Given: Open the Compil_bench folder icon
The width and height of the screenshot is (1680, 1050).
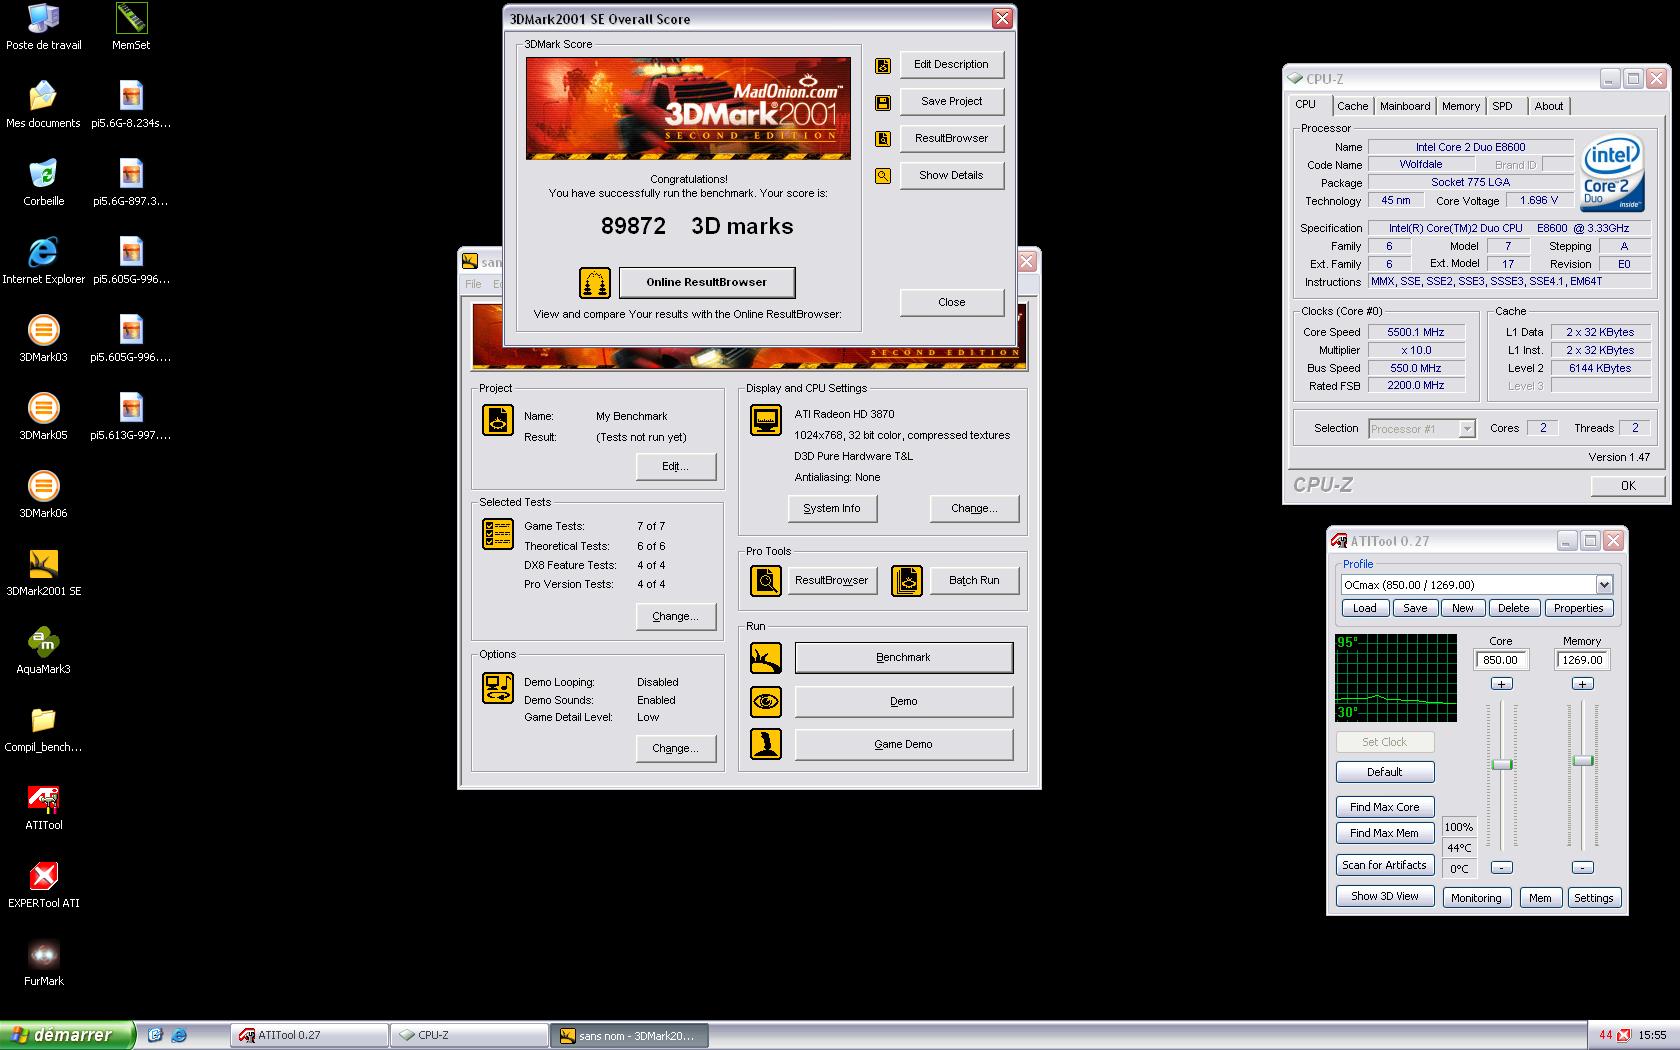Looking at the screenshot, I should click(43, 729).
